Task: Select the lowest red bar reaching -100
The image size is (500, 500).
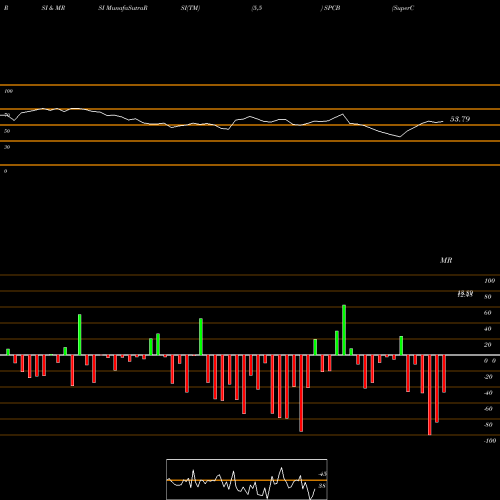Action: coord(430,395)
